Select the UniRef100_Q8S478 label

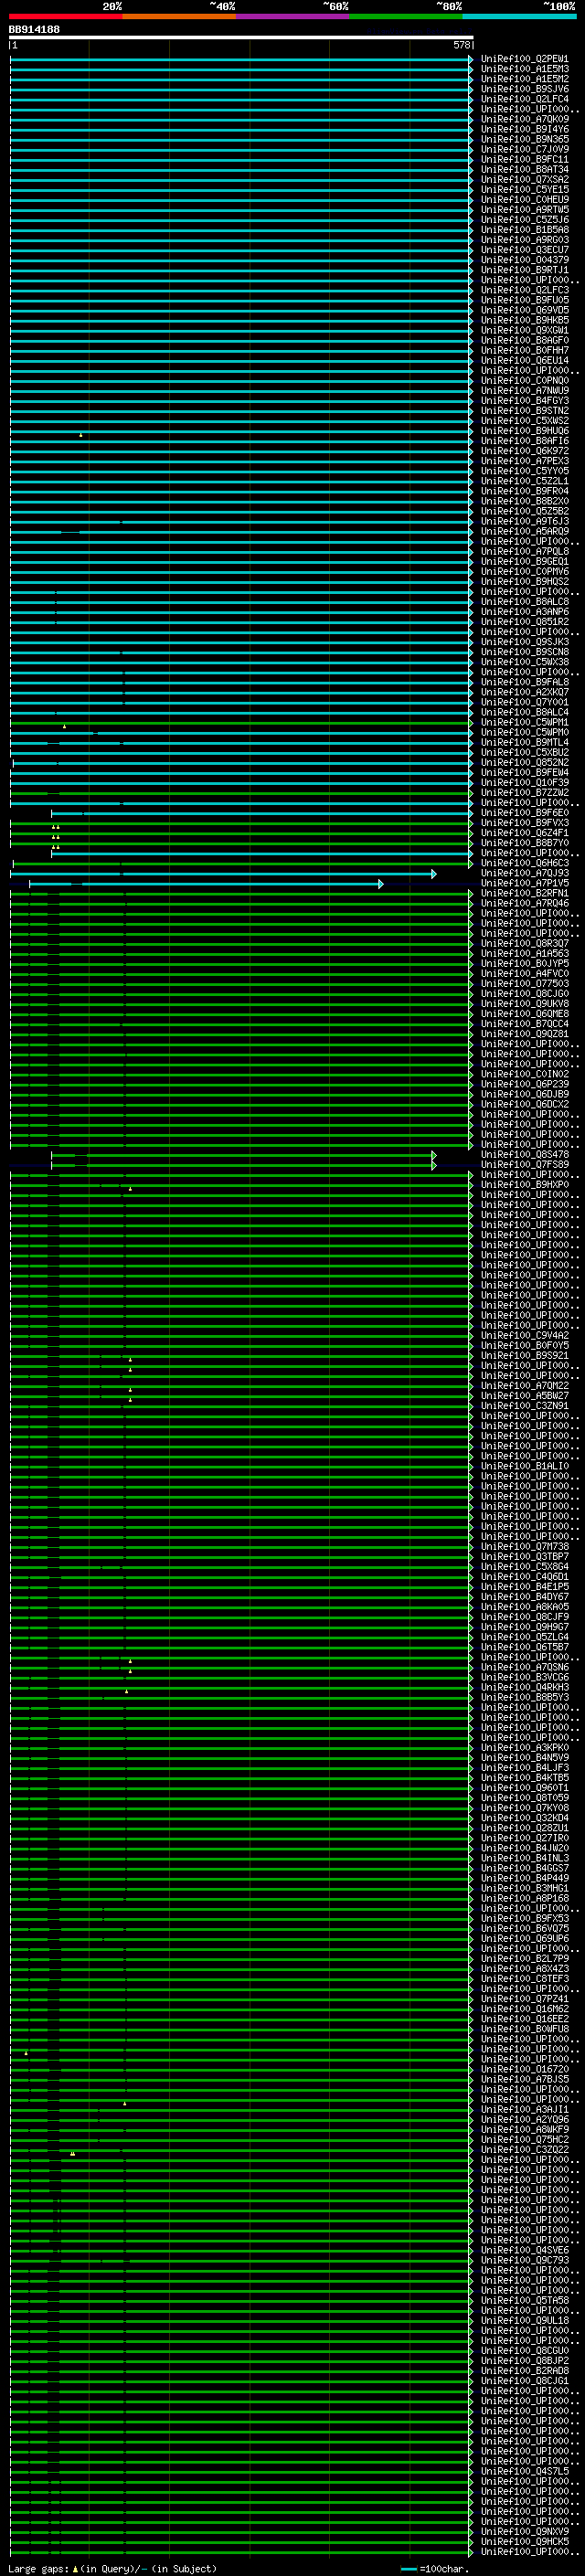pos(524,1155)
